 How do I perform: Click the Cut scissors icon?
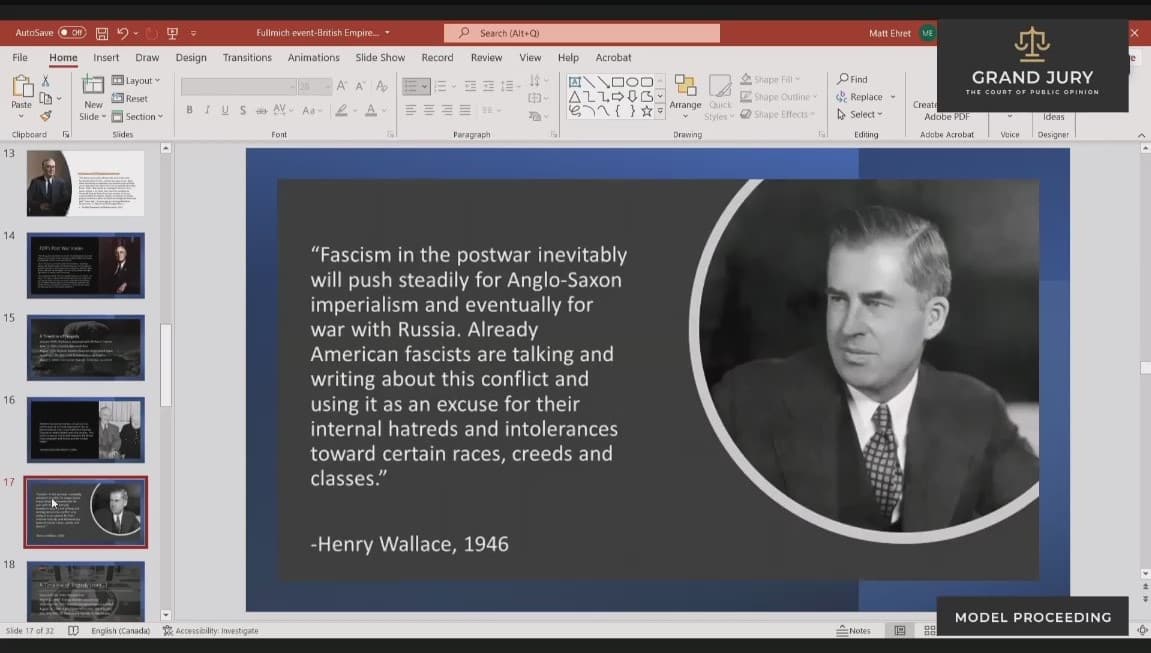pos(45,81)
